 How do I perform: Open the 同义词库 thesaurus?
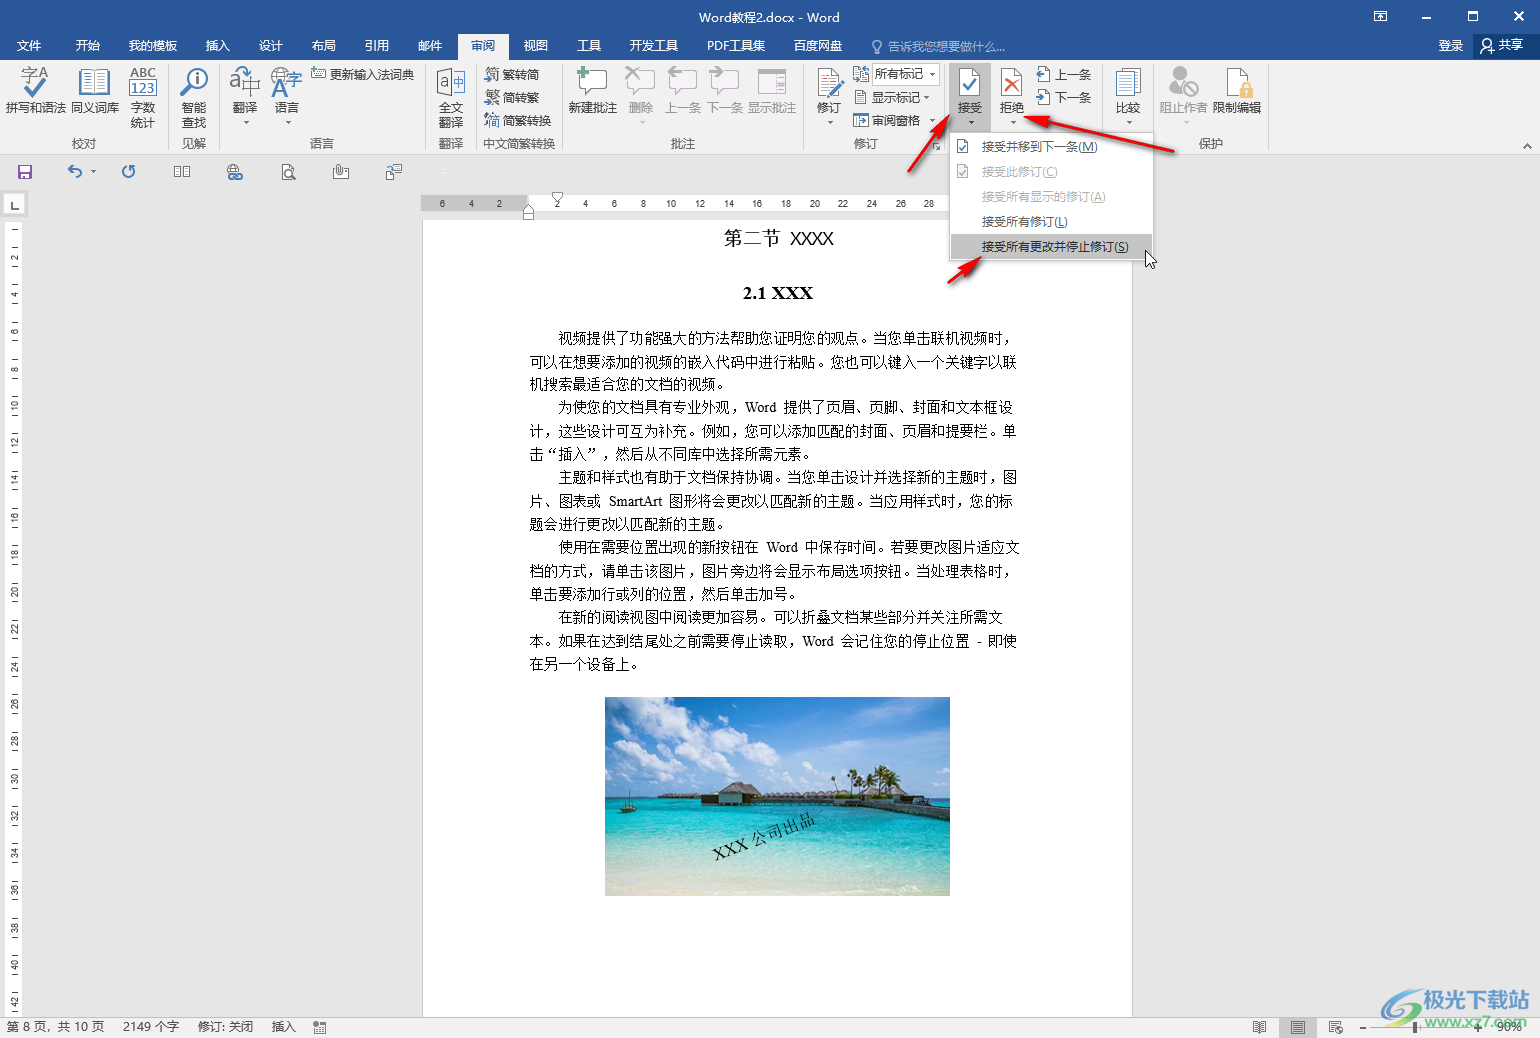point(95,90)
